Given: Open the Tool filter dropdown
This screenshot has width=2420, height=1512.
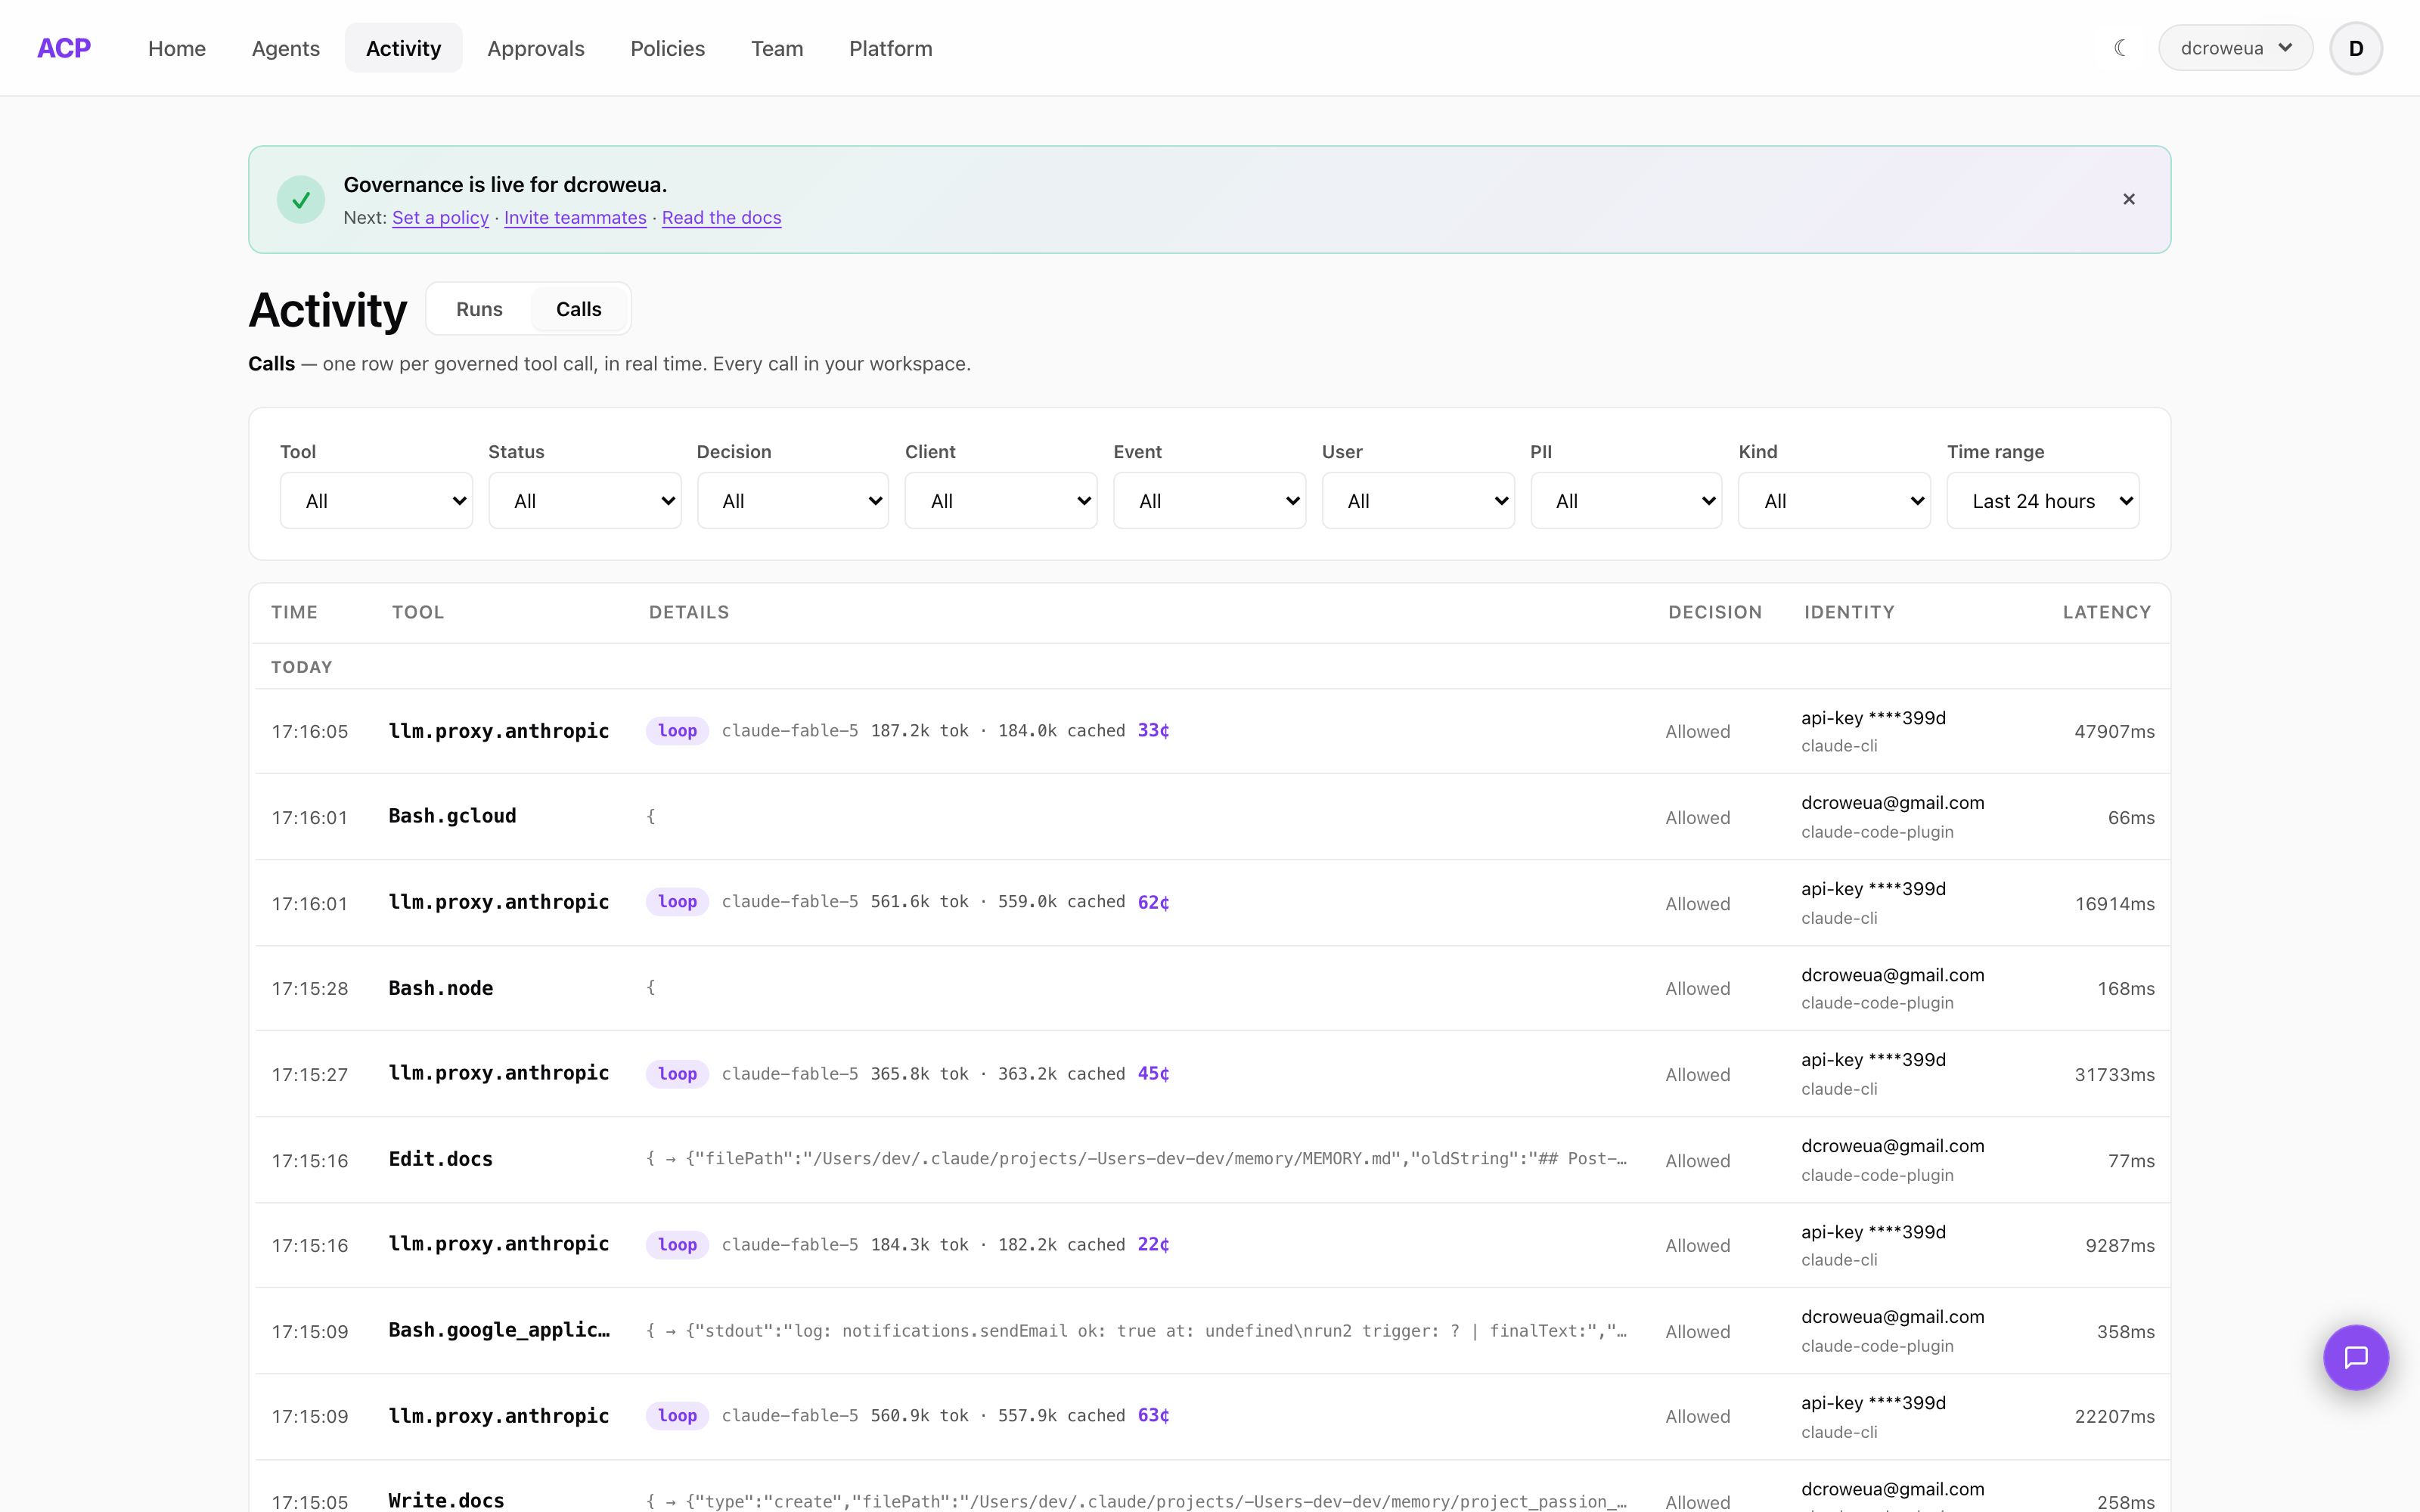Looking at the screenshot, I should click(376, 501).
